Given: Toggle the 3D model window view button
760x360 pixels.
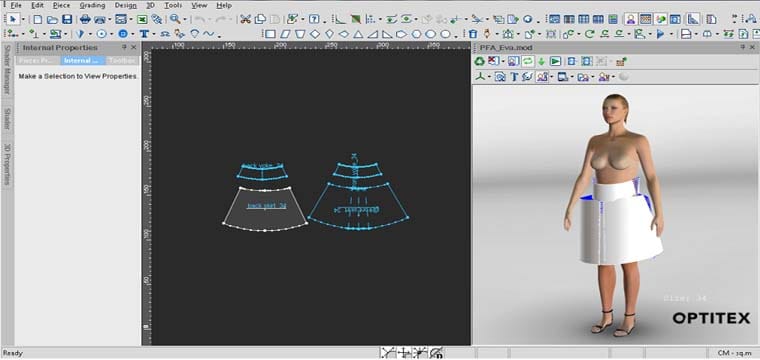Looking at the screenshot, I should [631, 19].
